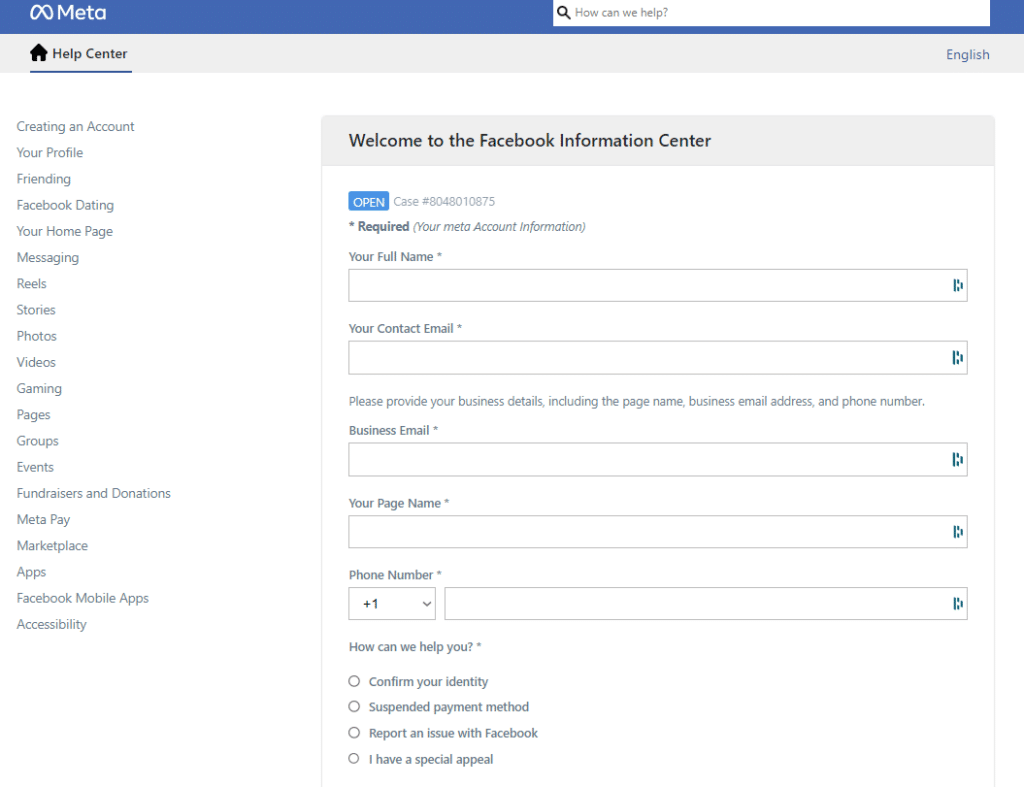Open Friending help topic
Screen dimensions: 1024x787
click(44, 179)
